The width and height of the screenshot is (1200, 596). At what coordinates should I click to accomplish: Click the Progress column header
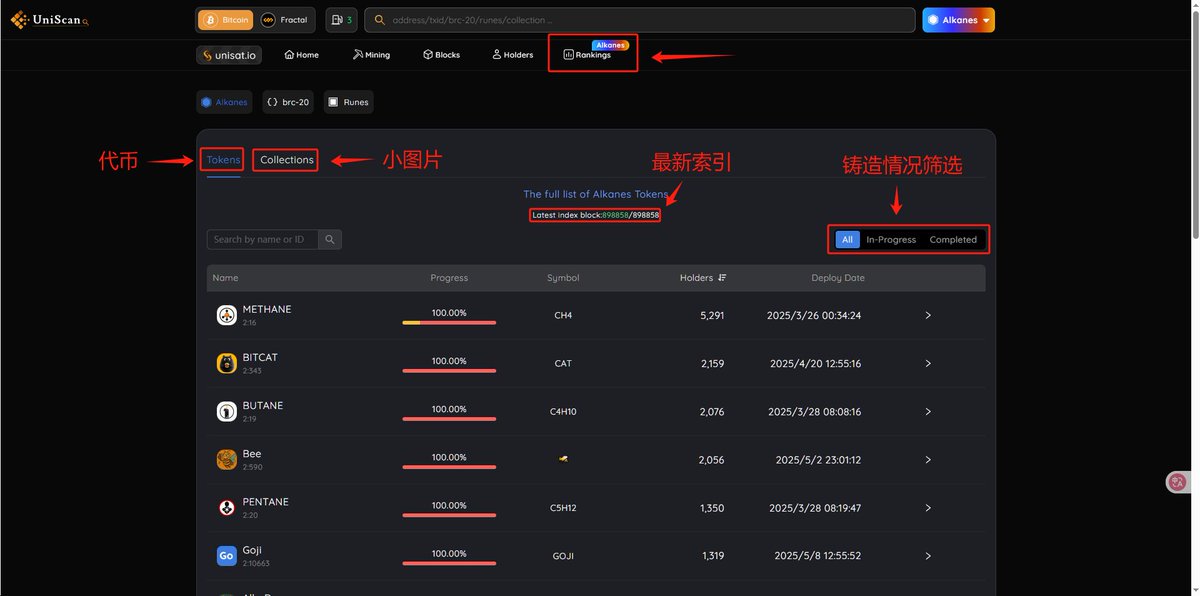(x=449, y=277)
